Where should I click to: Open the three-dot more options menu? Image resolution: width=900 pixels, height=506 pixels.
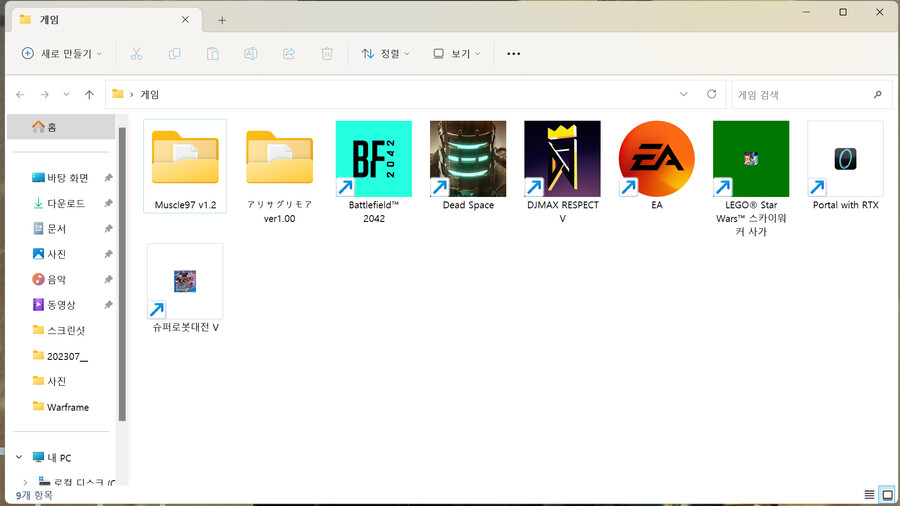pyautogui.click(x=514, y=53)
